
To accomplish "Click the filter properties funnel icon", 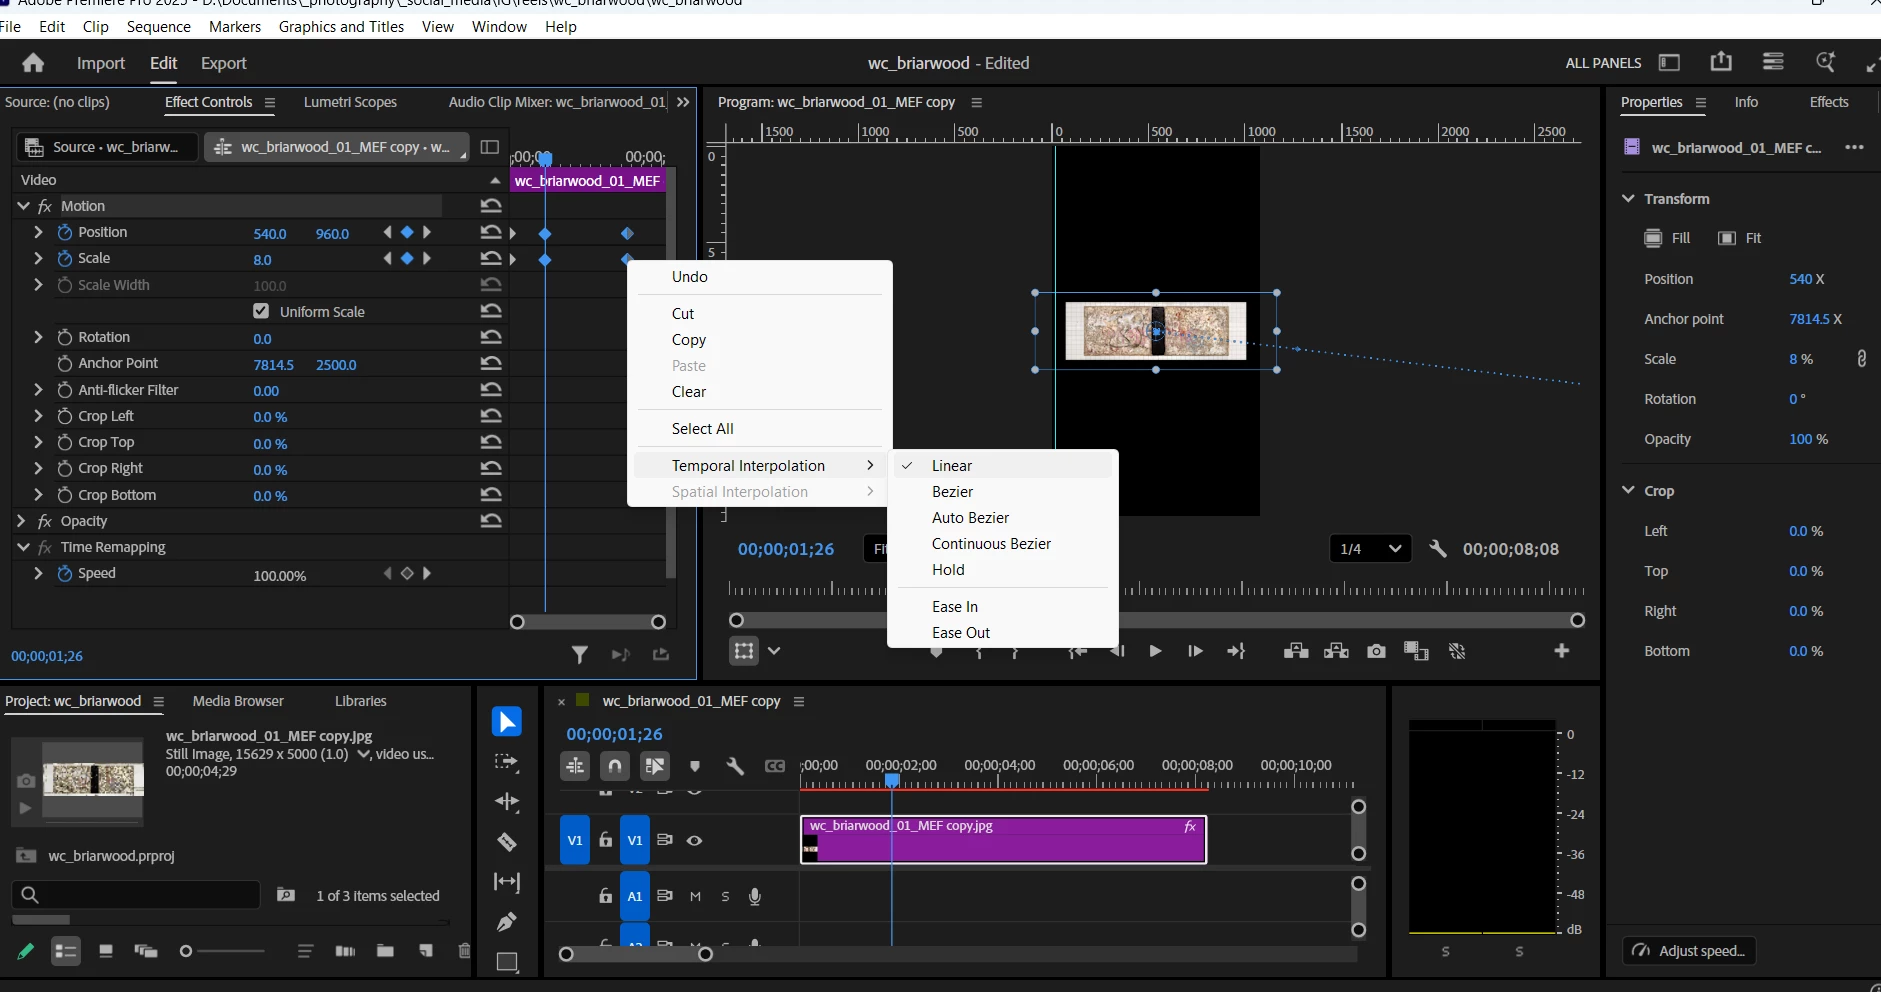I will [579, 654].
